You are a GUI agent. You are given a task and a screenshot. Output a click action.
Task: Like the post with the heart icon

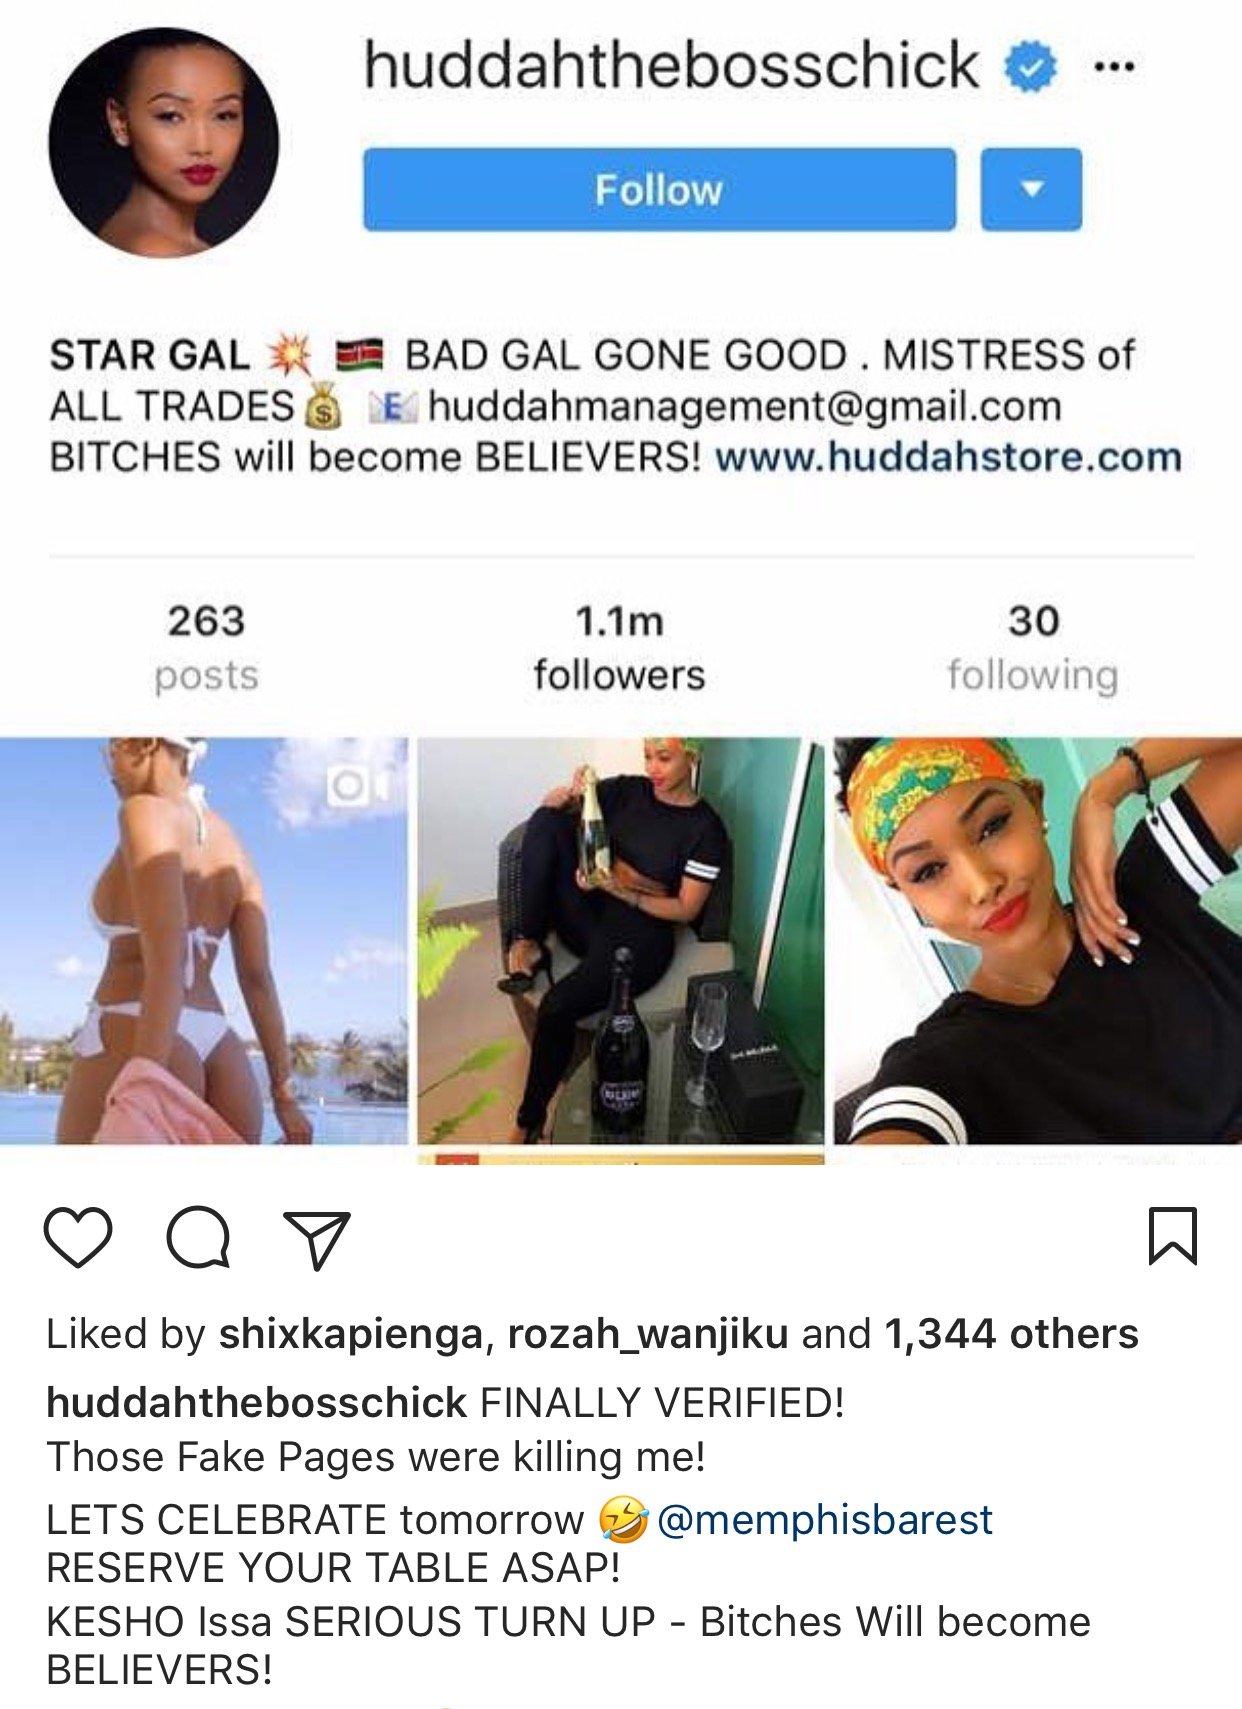tap(78, 1237)
